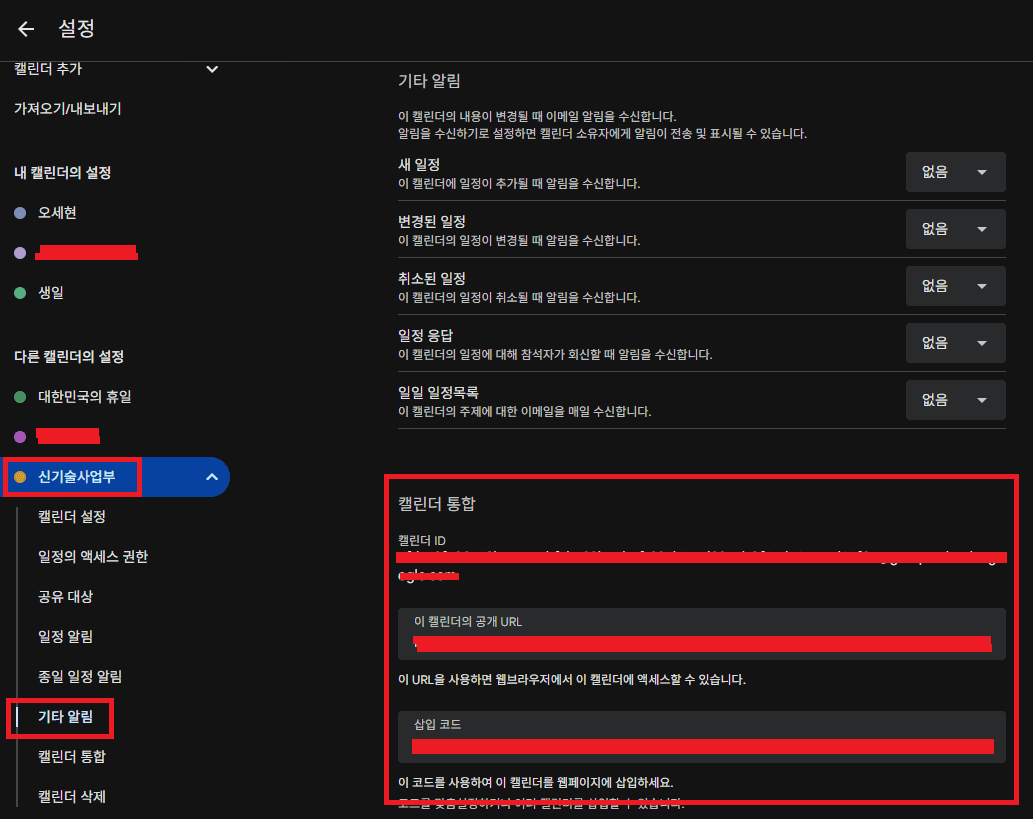Screen dimensions: 1033x819
Task: Expand the 캘린더 추가 chevron
Action: coord(211,69)
